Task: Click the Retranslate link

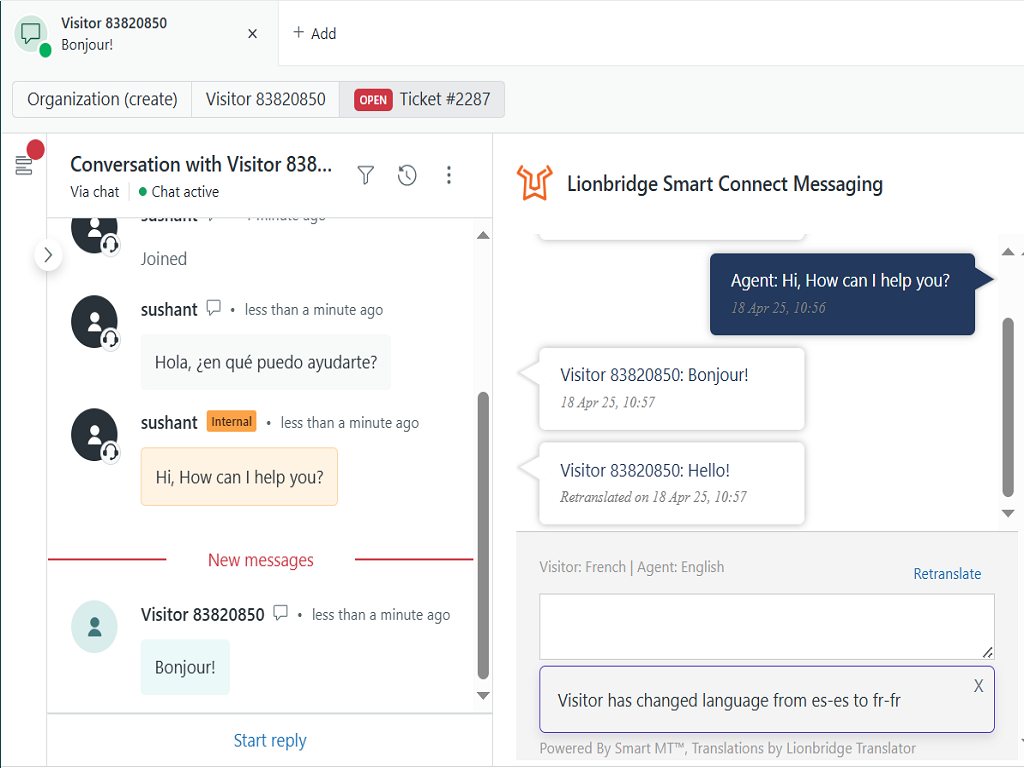Action: (946, 574)
